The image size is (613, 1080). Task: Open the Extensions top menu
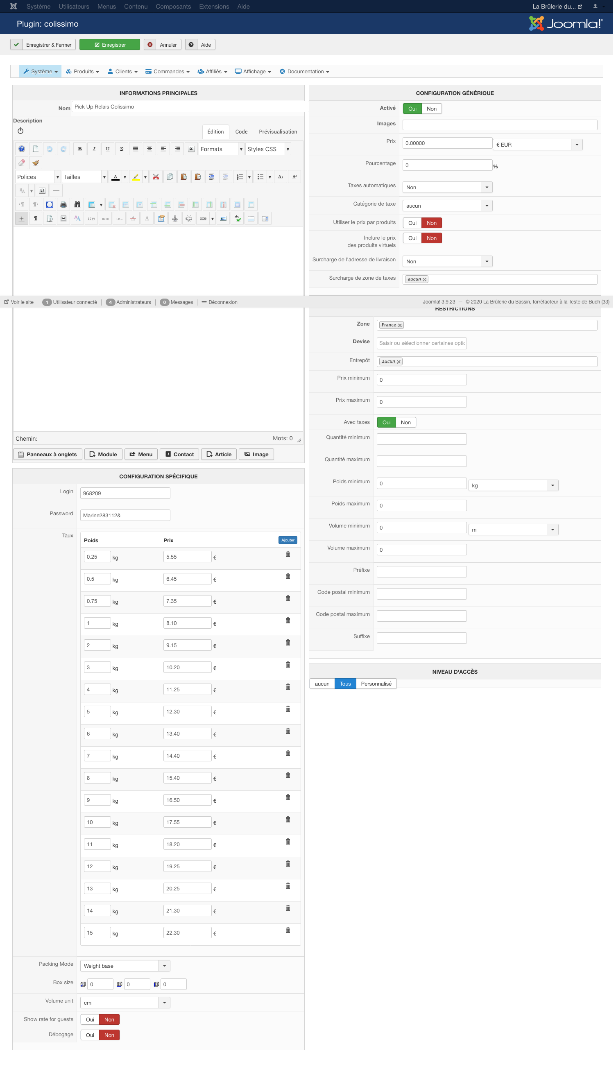pos(214,6)
